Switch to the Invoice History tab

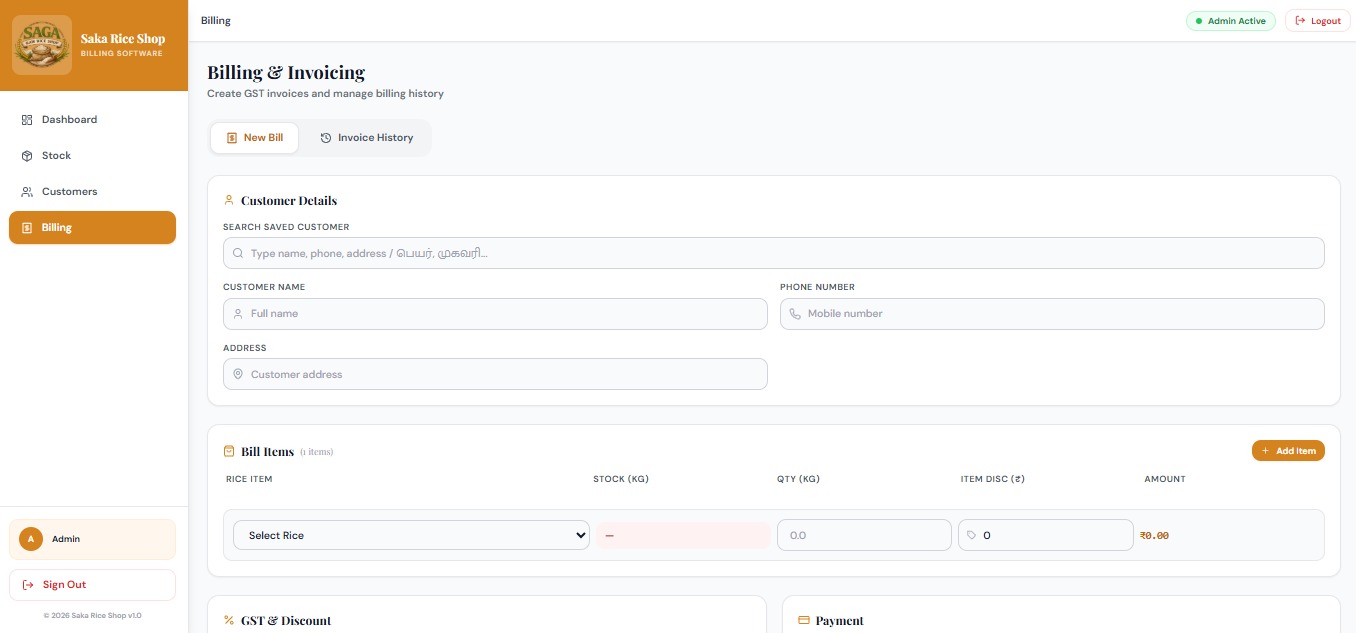tap(366, 138)
